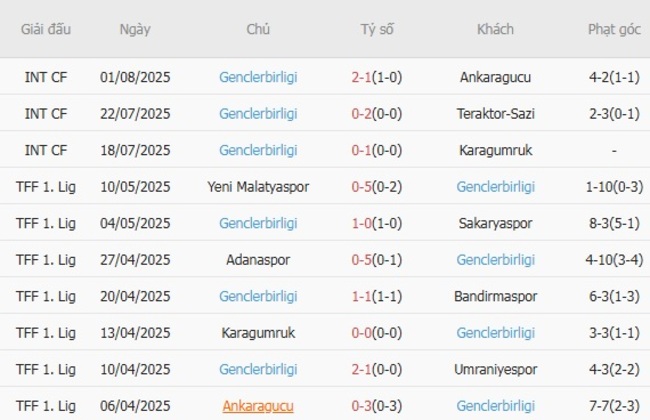Open Genclerbirligi link in 01/08/2025 row
Screen dimensions: 650x420
click(258, 76)
